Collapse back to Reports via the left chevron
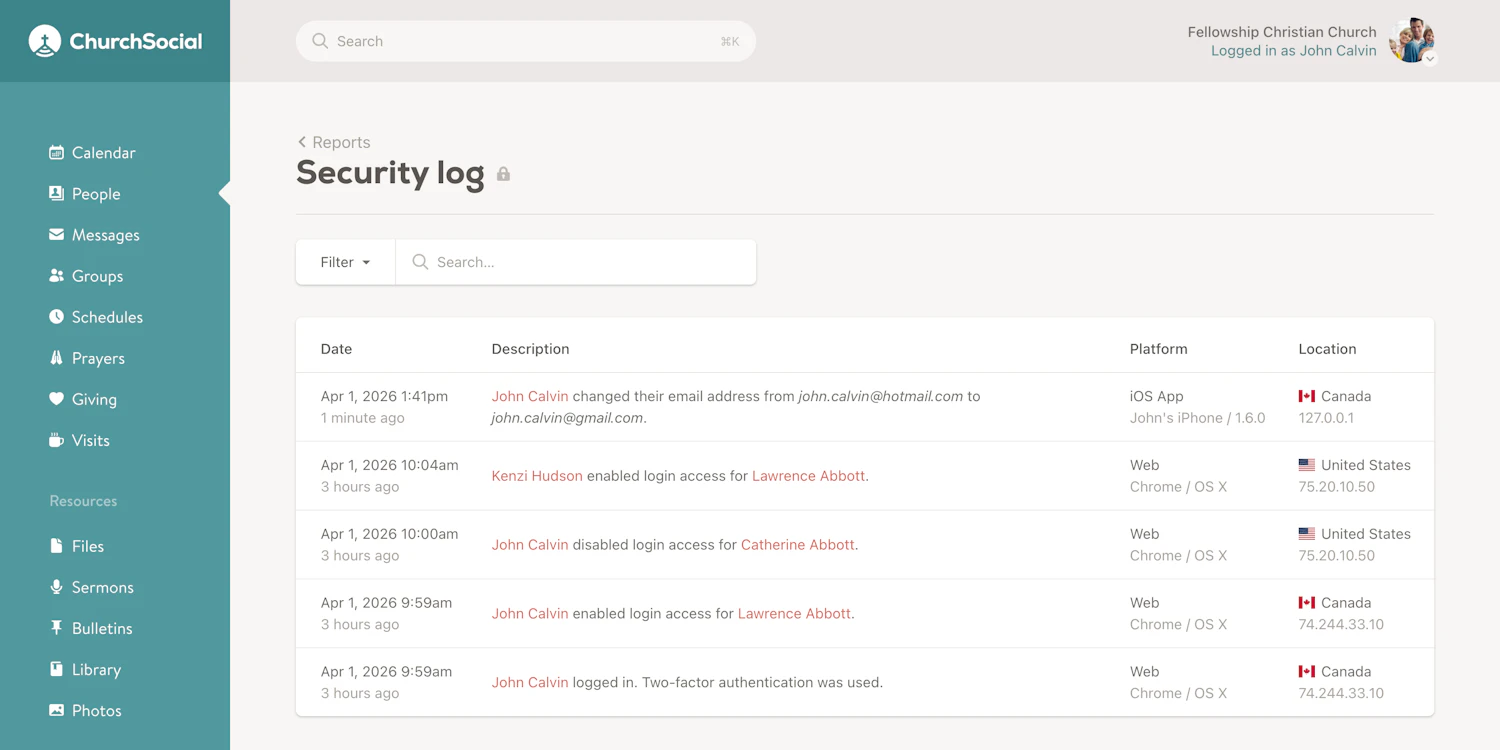1500x750 pixels. [x=302, y=142]
